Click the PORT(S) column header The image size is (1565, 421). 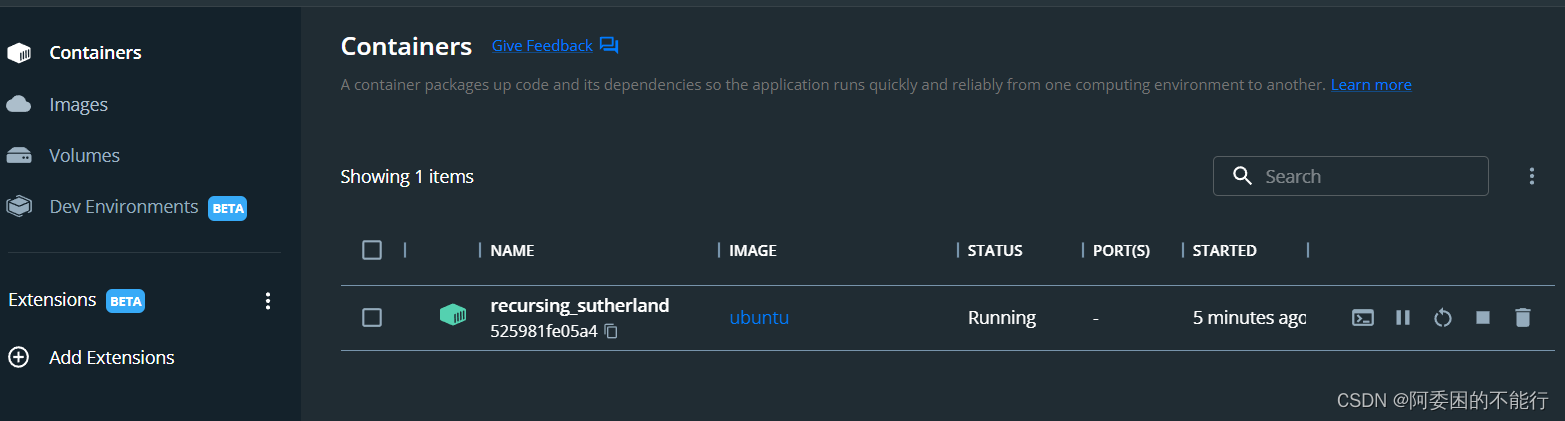tap(1121, 250)
